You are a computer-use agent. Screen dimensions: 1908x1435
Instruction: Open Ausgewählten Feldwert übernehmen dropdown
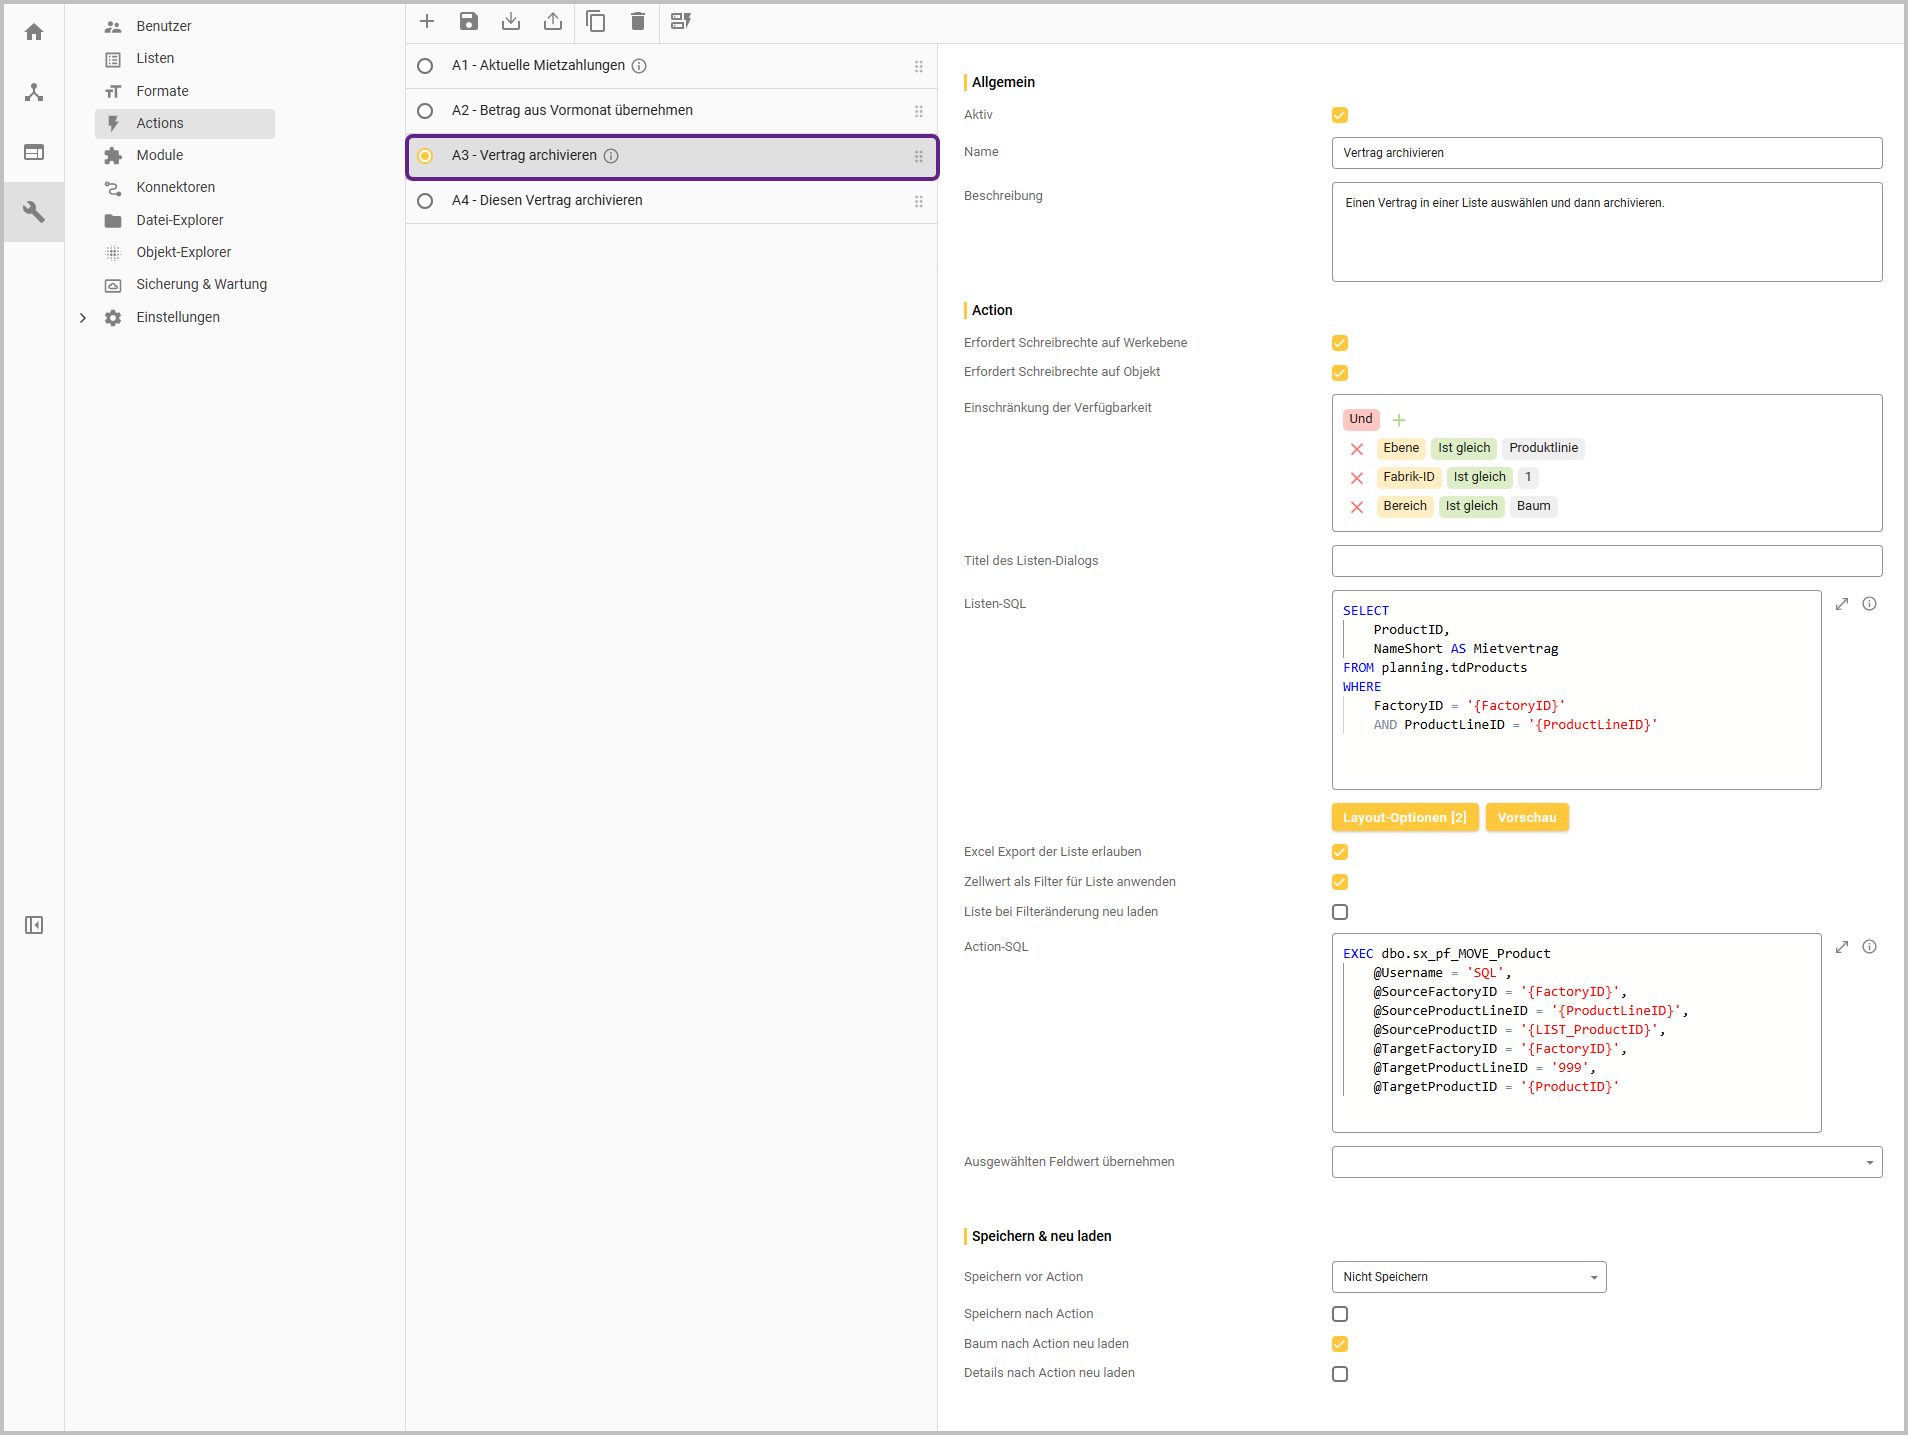tap(1607, 1162)
